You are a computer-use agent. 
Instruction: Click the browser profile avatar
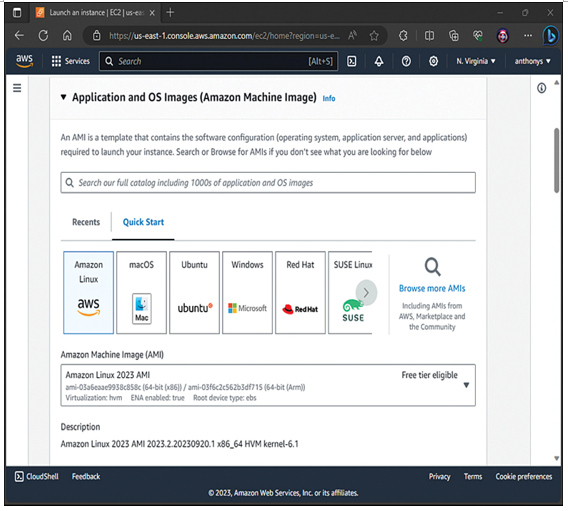pyautogui.click(x=502, y=35)
